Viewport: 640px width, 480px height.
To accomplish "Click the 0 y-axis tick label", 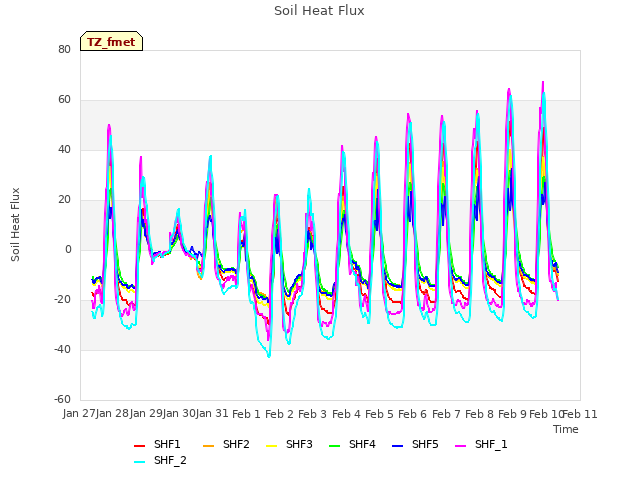I will (68, 249).
